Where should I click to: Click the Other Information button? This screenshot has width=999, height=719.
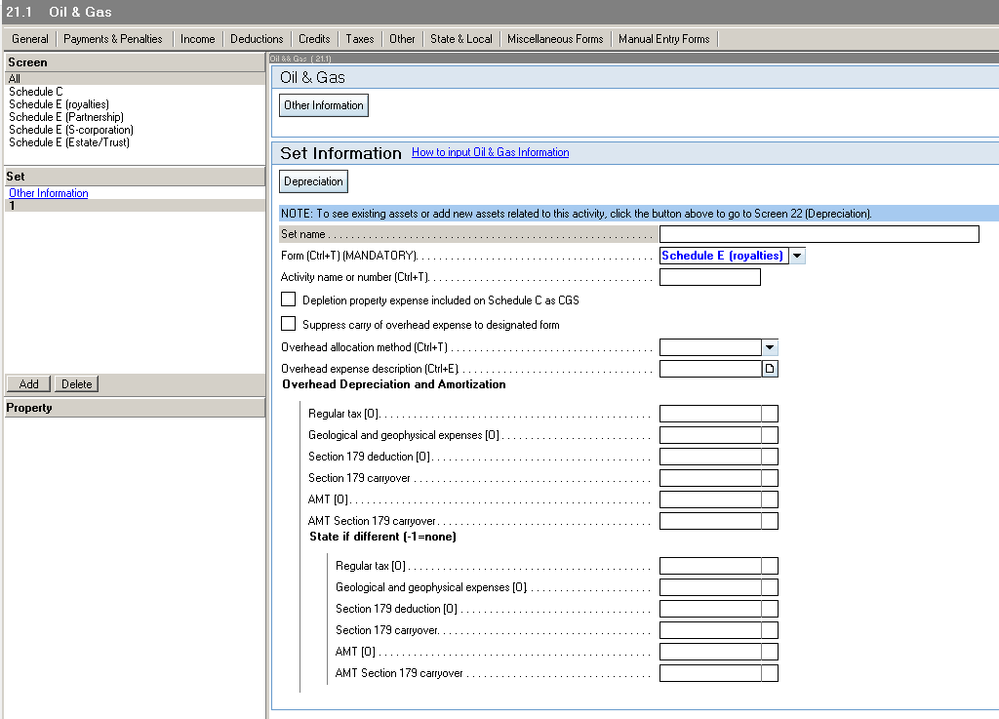322,104
